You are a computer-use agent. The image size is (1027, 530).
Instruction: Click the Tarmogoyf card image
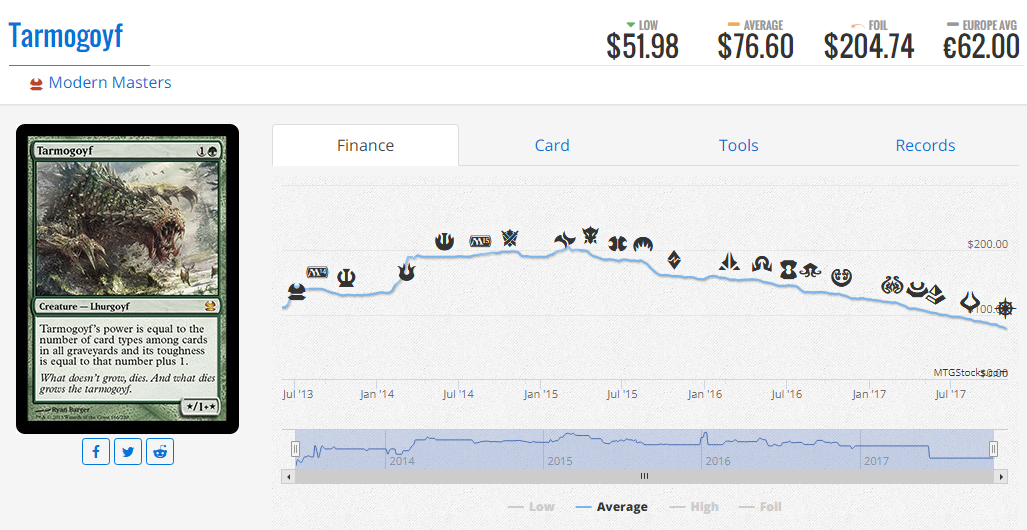(128, 278)
